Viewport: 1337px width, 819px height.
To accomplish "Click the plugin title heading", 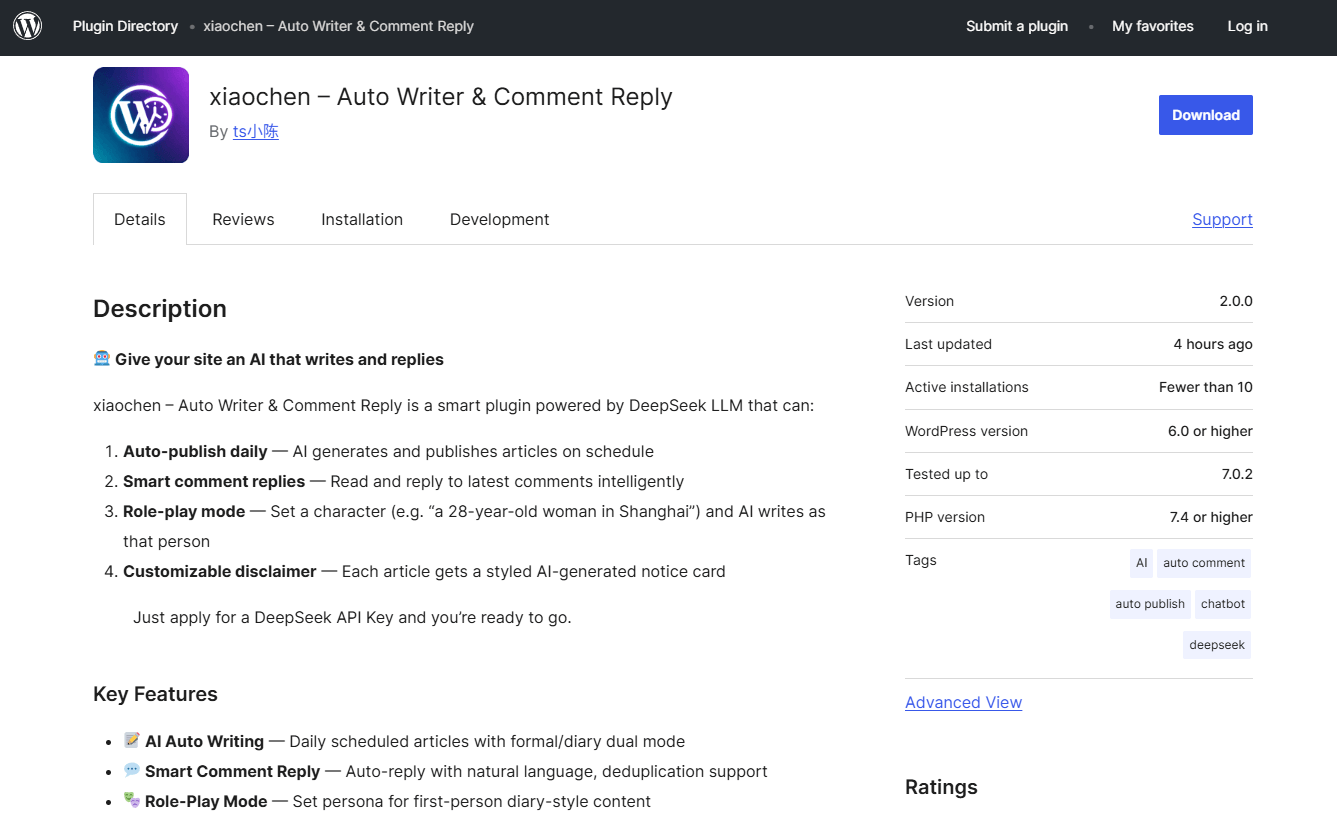I will tap(441, 97).
